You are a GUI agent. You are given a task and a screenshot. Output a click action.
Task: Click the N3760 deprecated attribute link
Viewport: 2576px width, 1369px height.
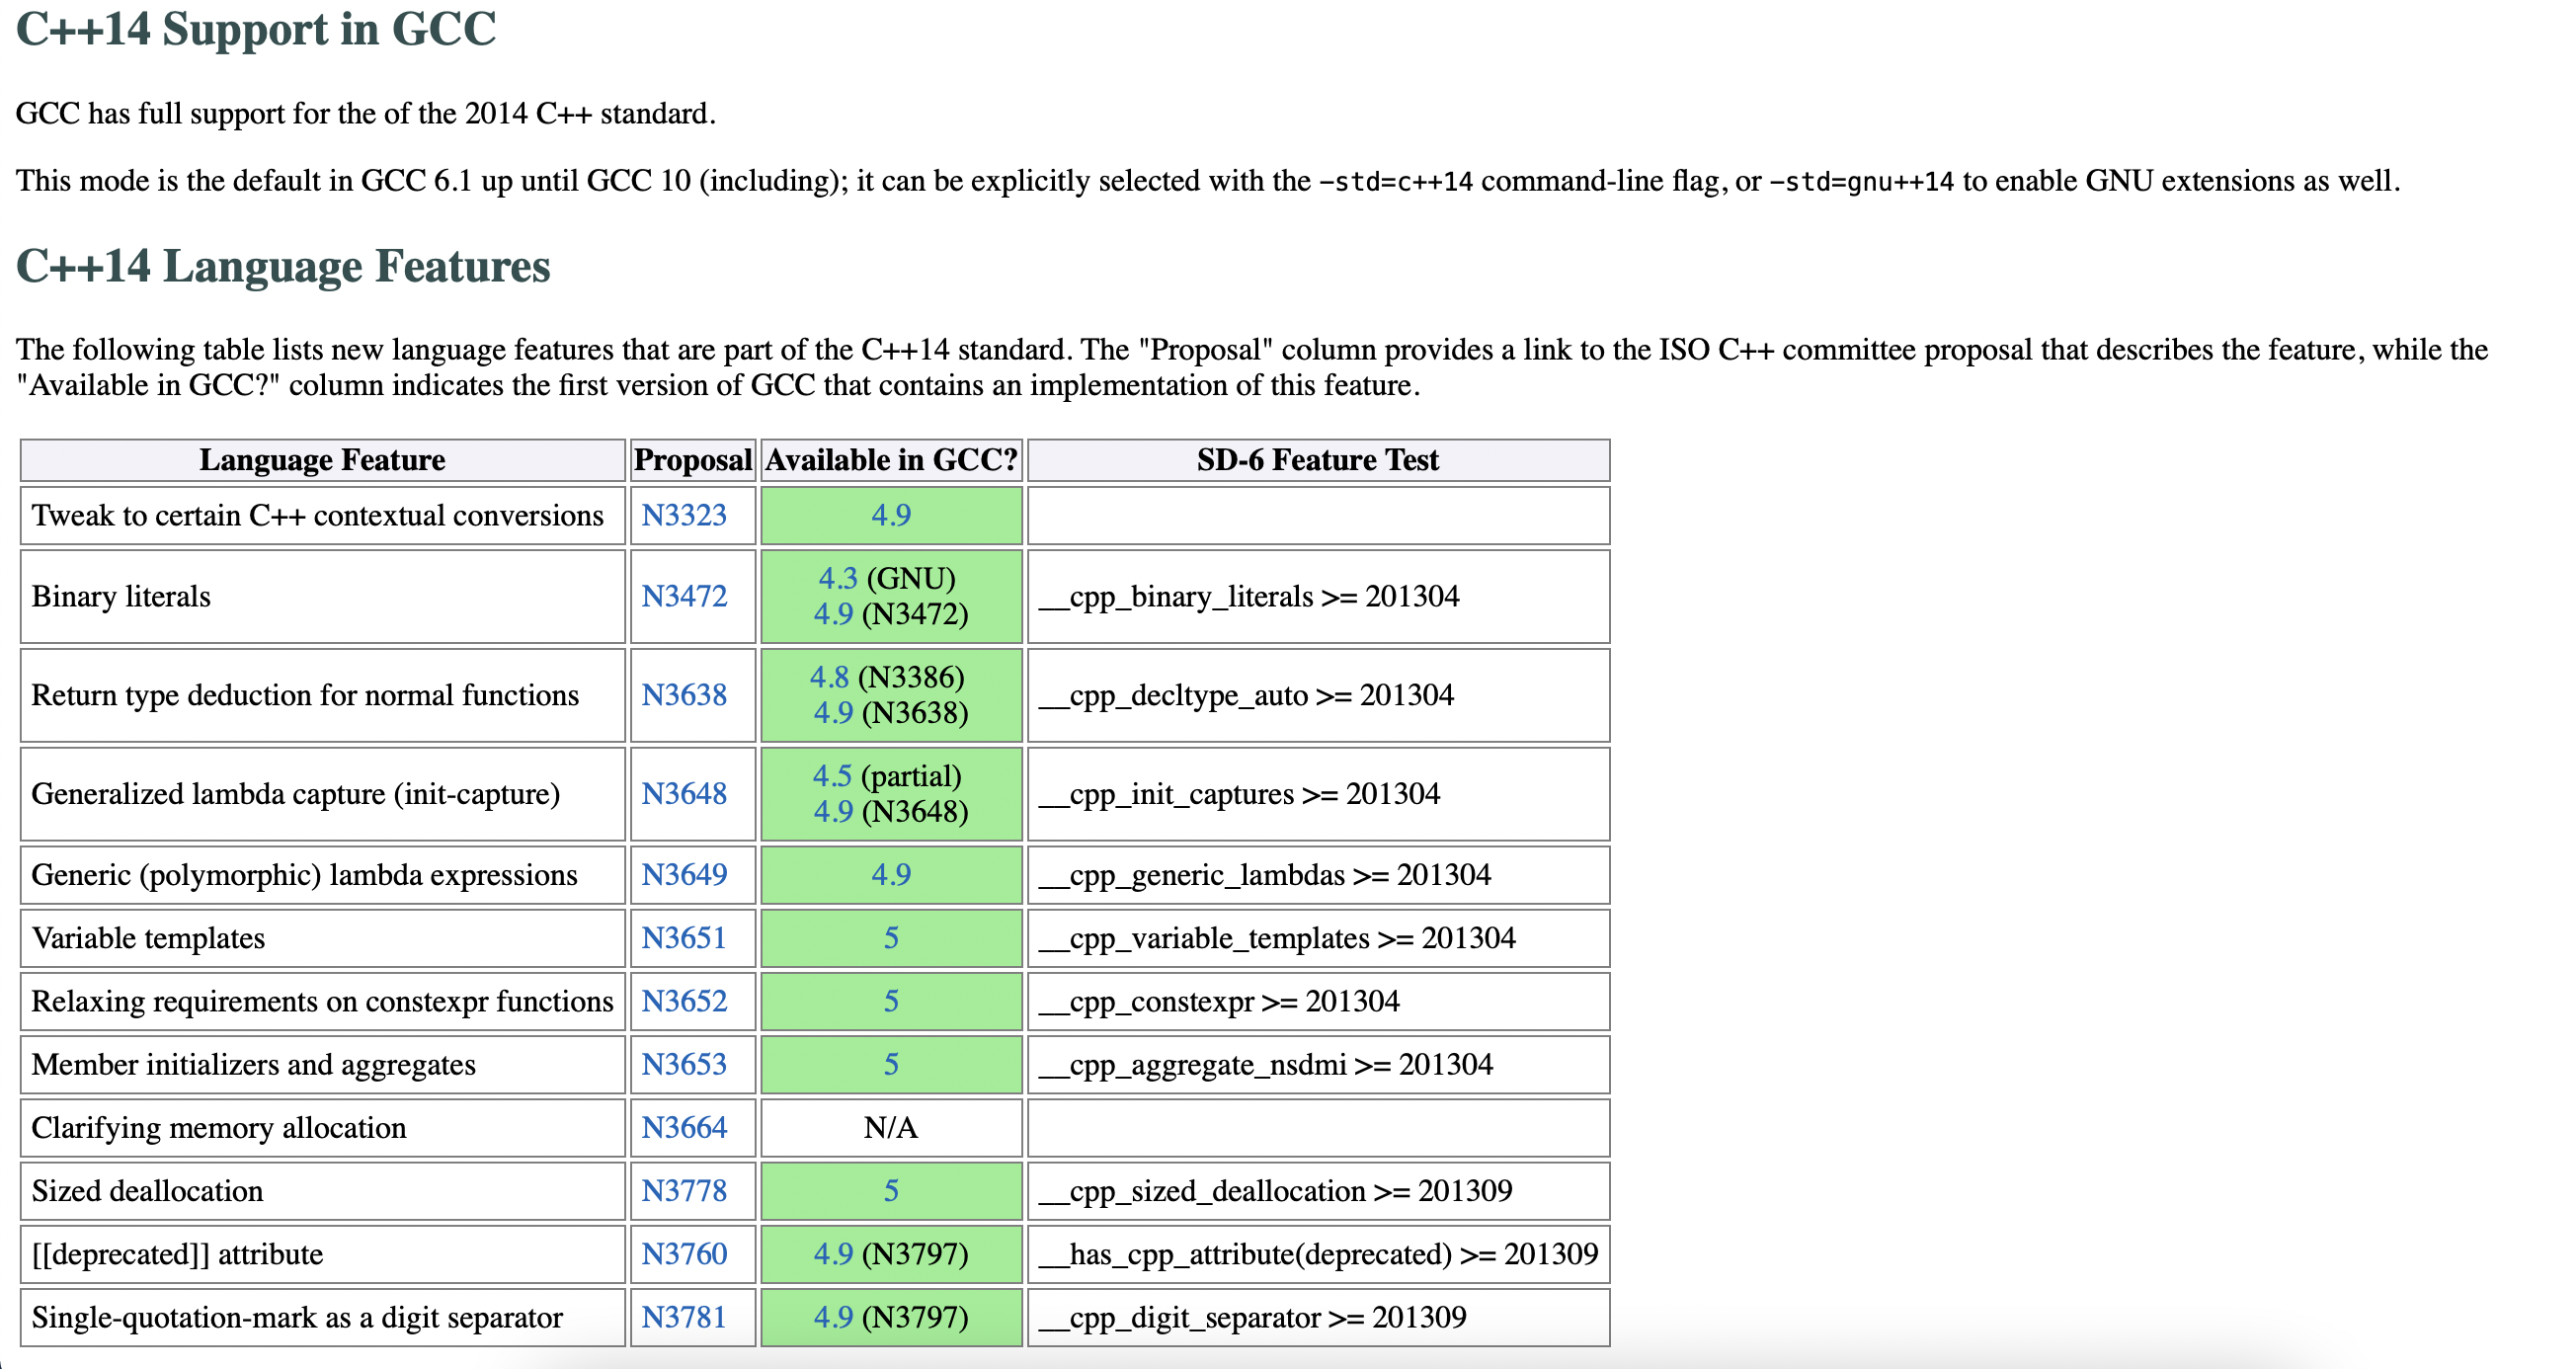683,1254
